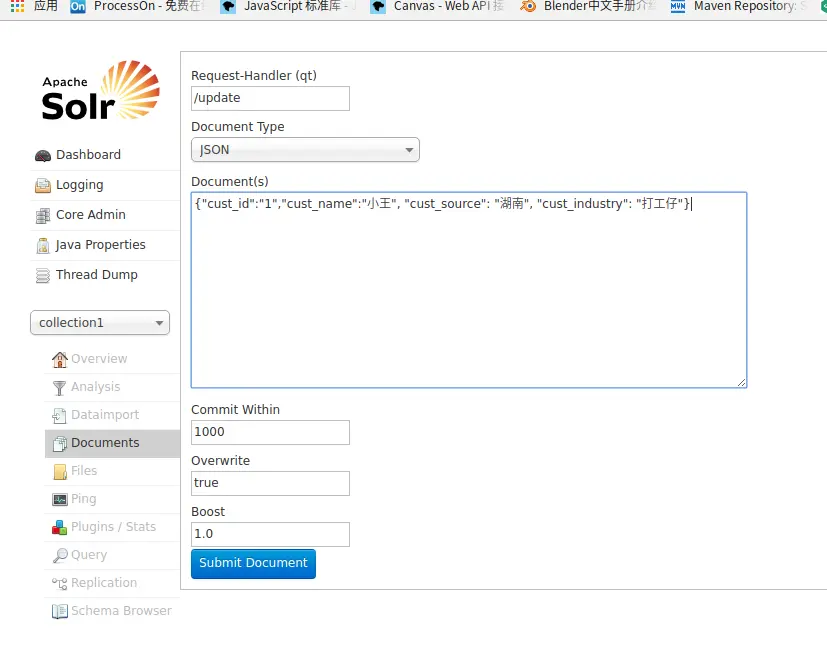Open the Dashboard page
This screenshot has width=827, height=658.
88,154
